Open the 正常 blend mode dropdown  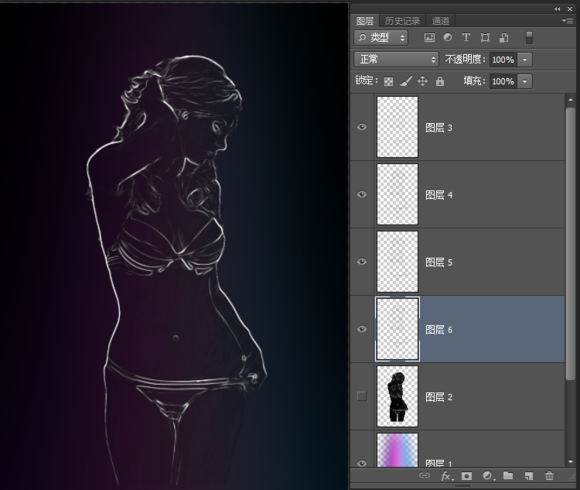(x=396, y=59)
